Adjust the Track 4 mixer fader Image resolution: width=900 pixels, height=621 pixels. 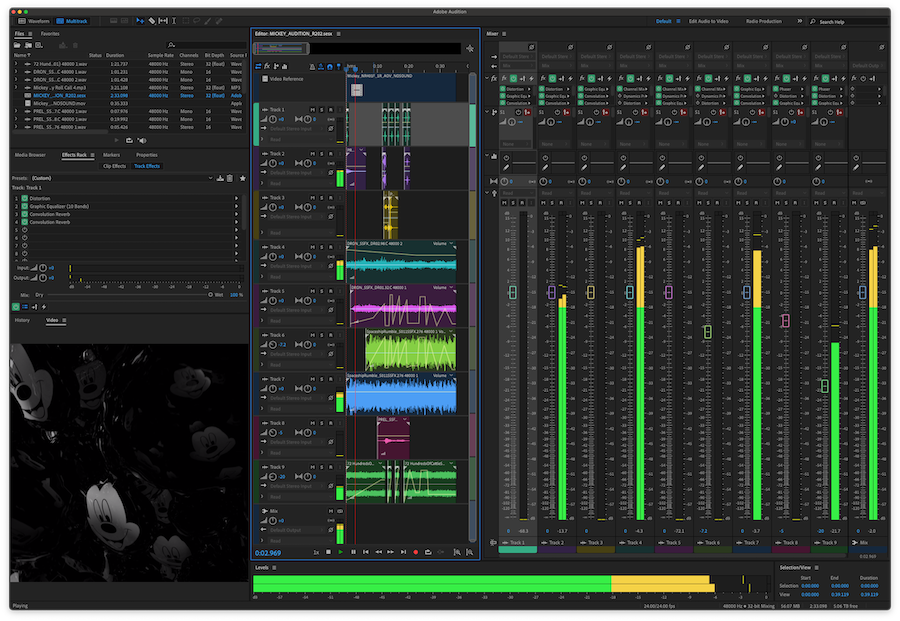tap(629, 293)
